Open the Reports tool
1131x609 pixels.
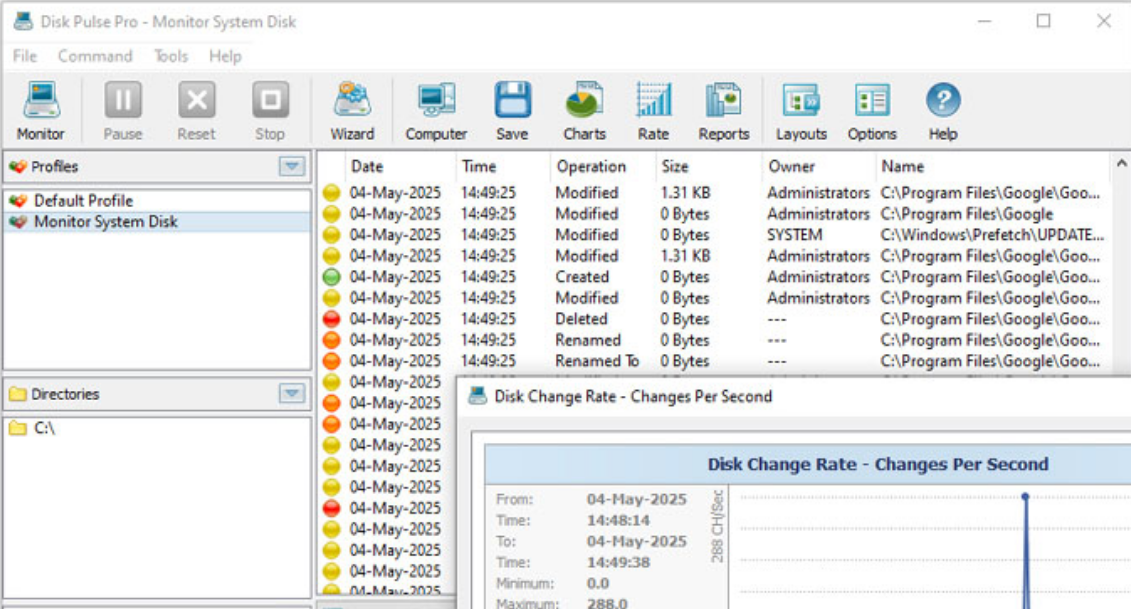(x=723, y=108)
